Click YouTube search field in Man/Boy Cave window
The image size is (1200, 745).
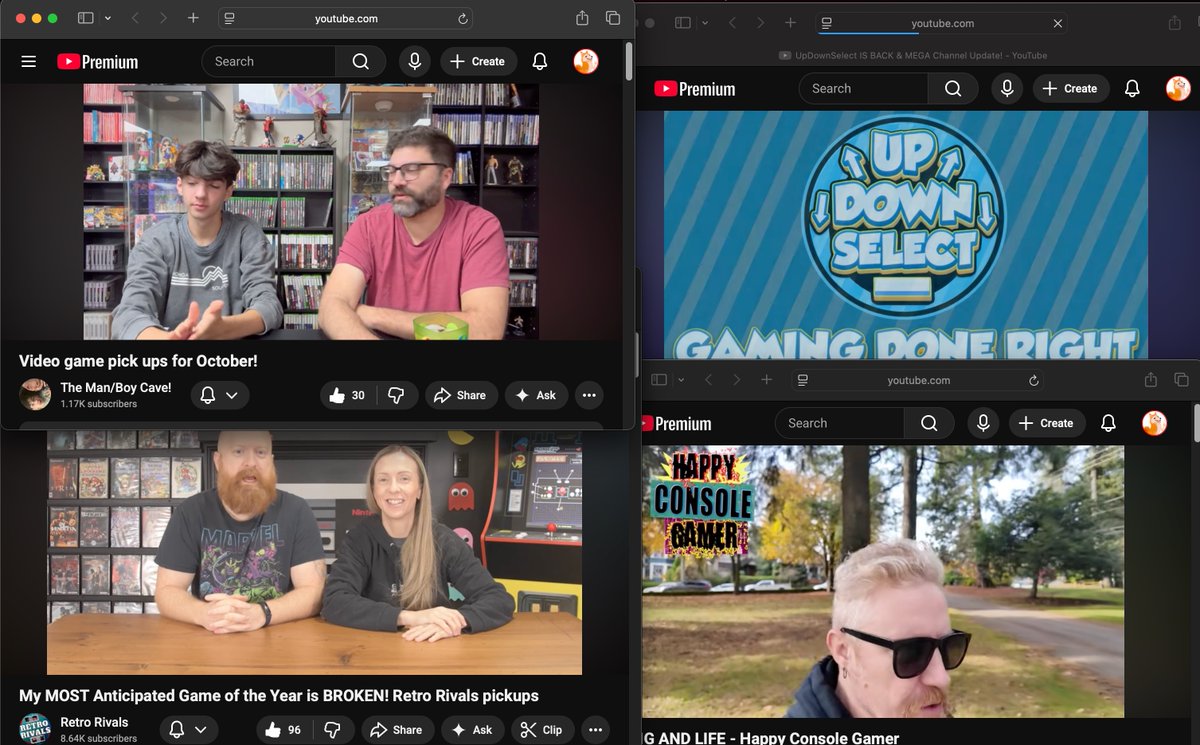pos(269,62)
